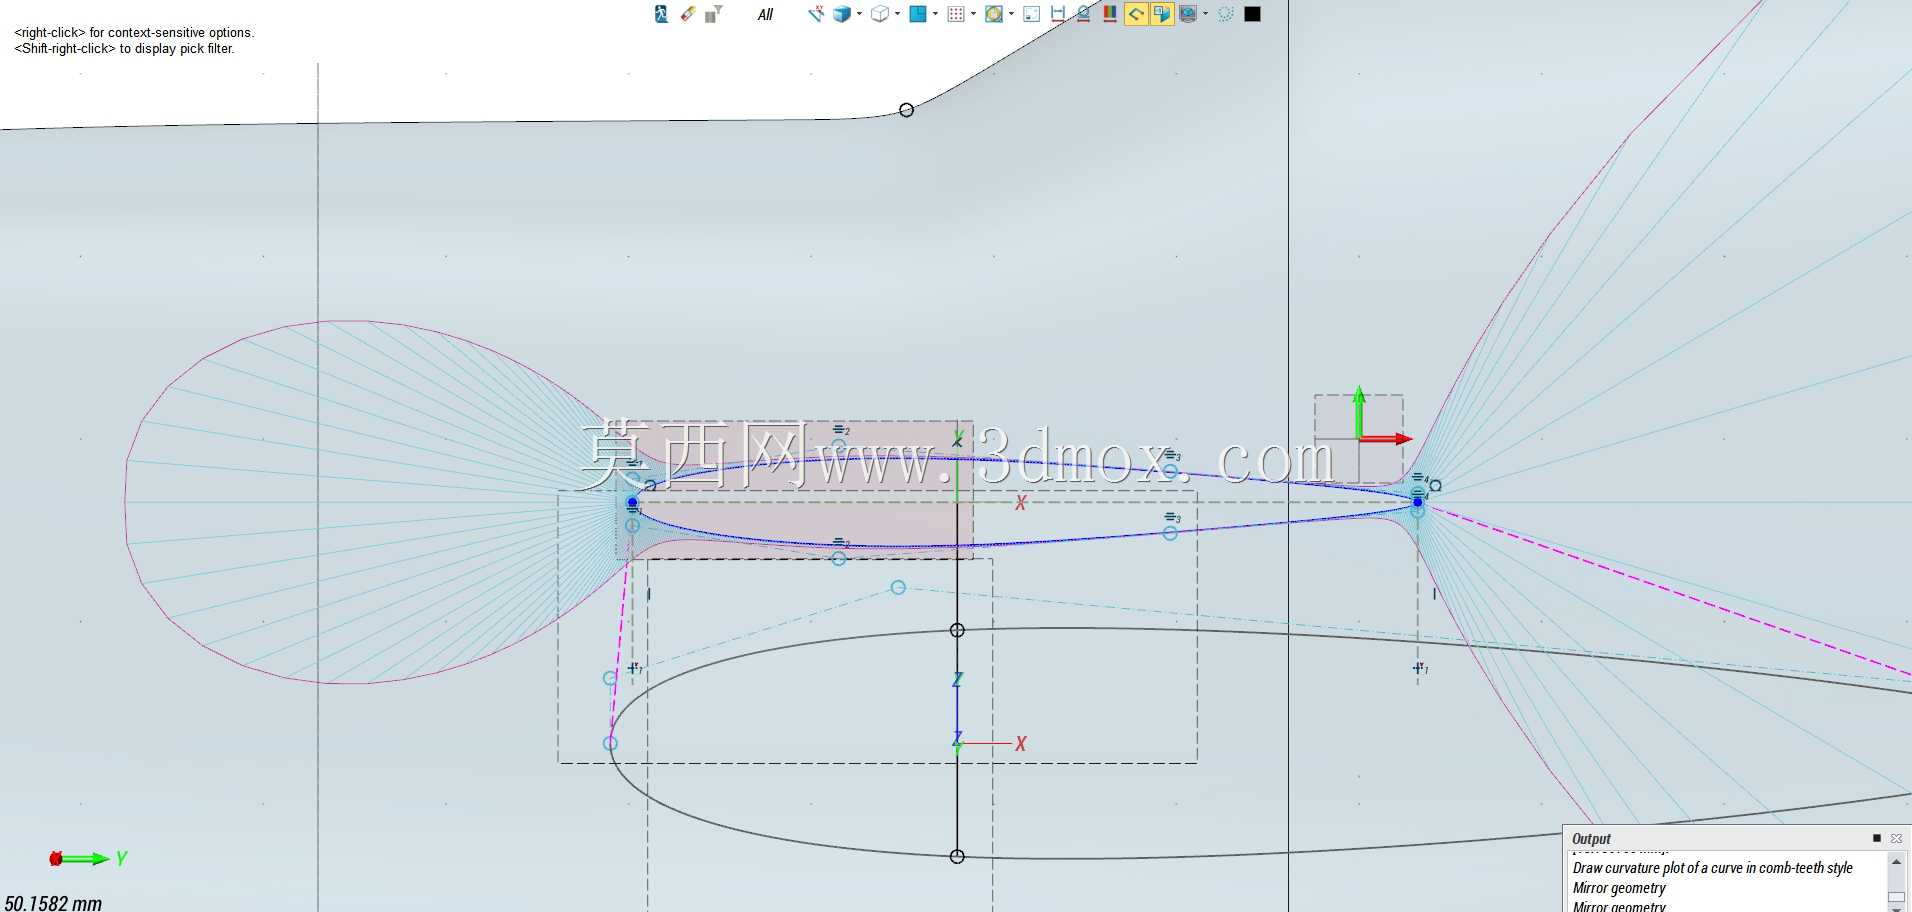Image resolution: width=1912 pixels, height=912 pixels.
Task: Toggle the highlighted yellow layered-sheets button
Action: click(x=1161, y=14)
